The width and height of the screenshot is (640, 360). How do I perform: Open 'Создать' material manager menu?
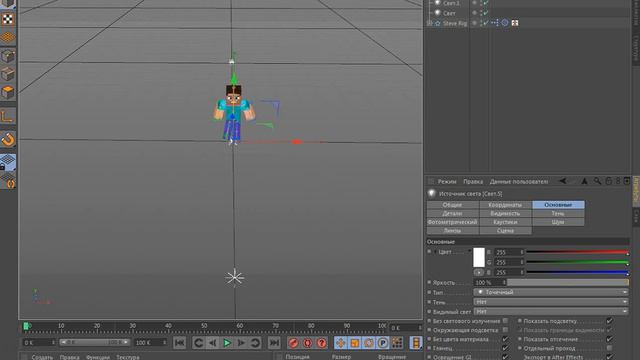tap(42, 357)
